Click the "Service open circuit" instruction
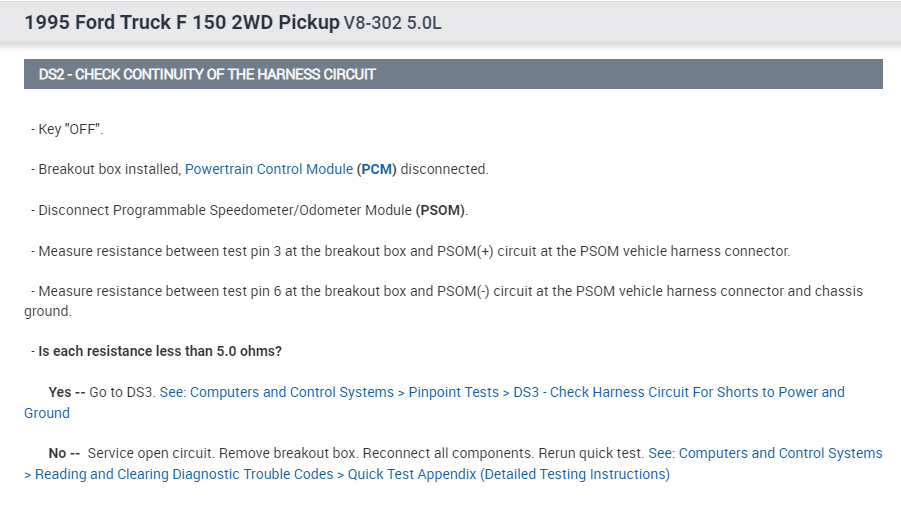This screenshot has width=901, height=520. (x=151, y=453)
